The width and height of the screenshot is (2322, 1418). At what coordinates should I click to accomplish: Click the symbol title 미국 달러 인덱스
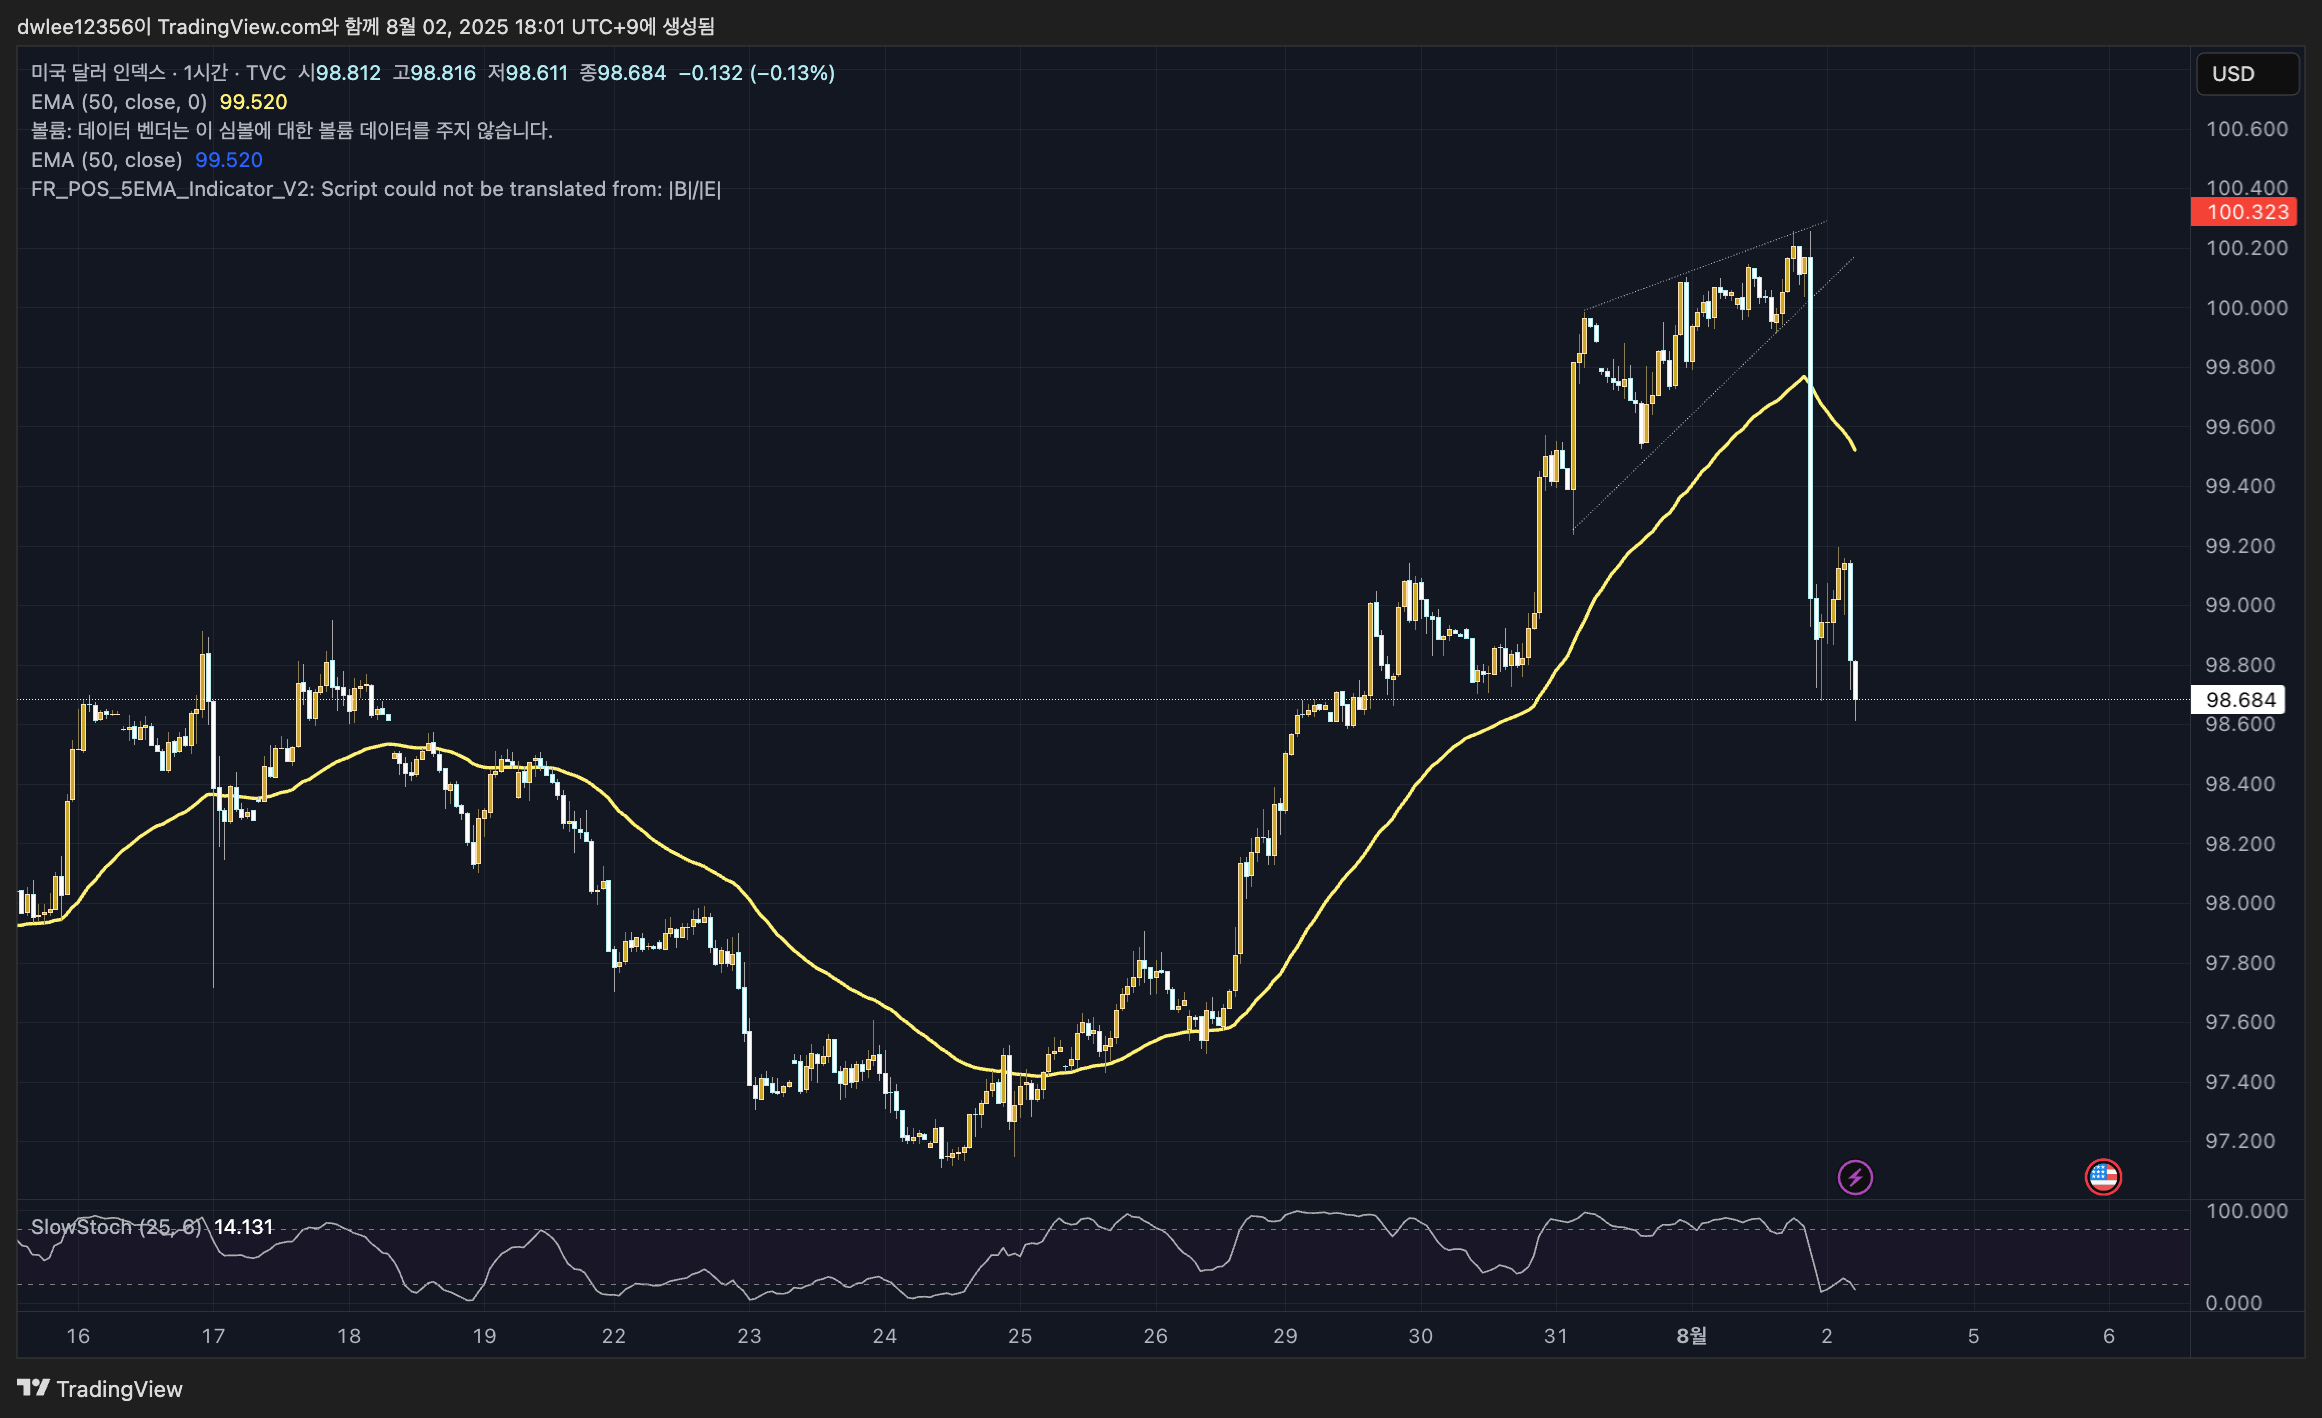coord(98,73)
